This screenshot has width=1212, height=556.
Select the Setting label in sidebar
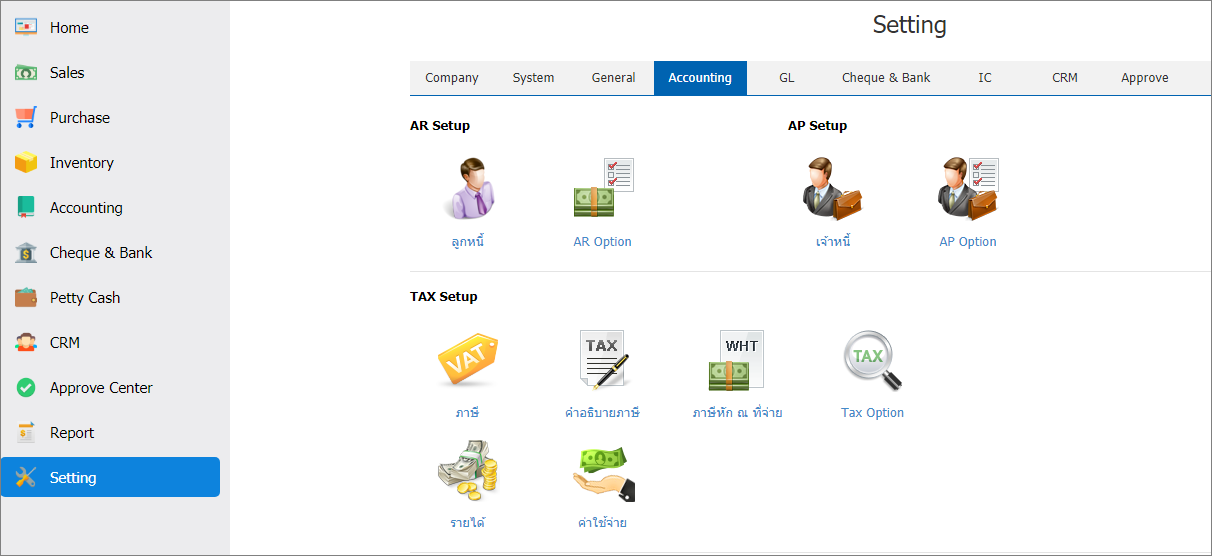[73, 478]
